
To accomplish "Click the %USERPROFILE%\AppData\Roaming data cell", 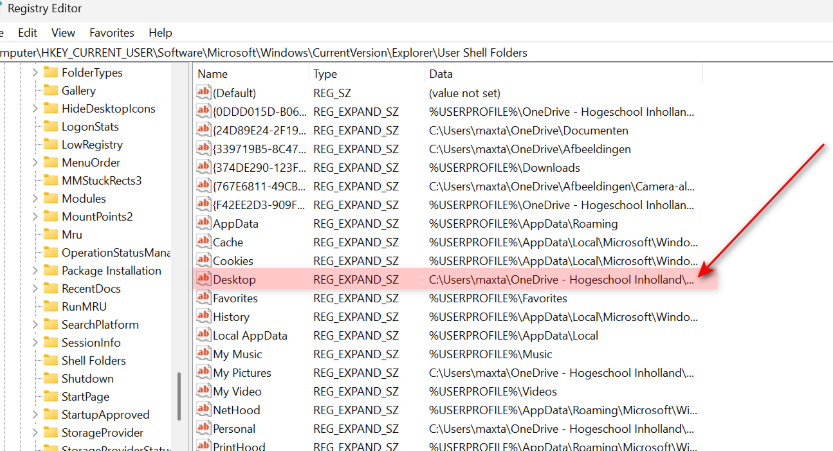I will (x=523, y=224).
